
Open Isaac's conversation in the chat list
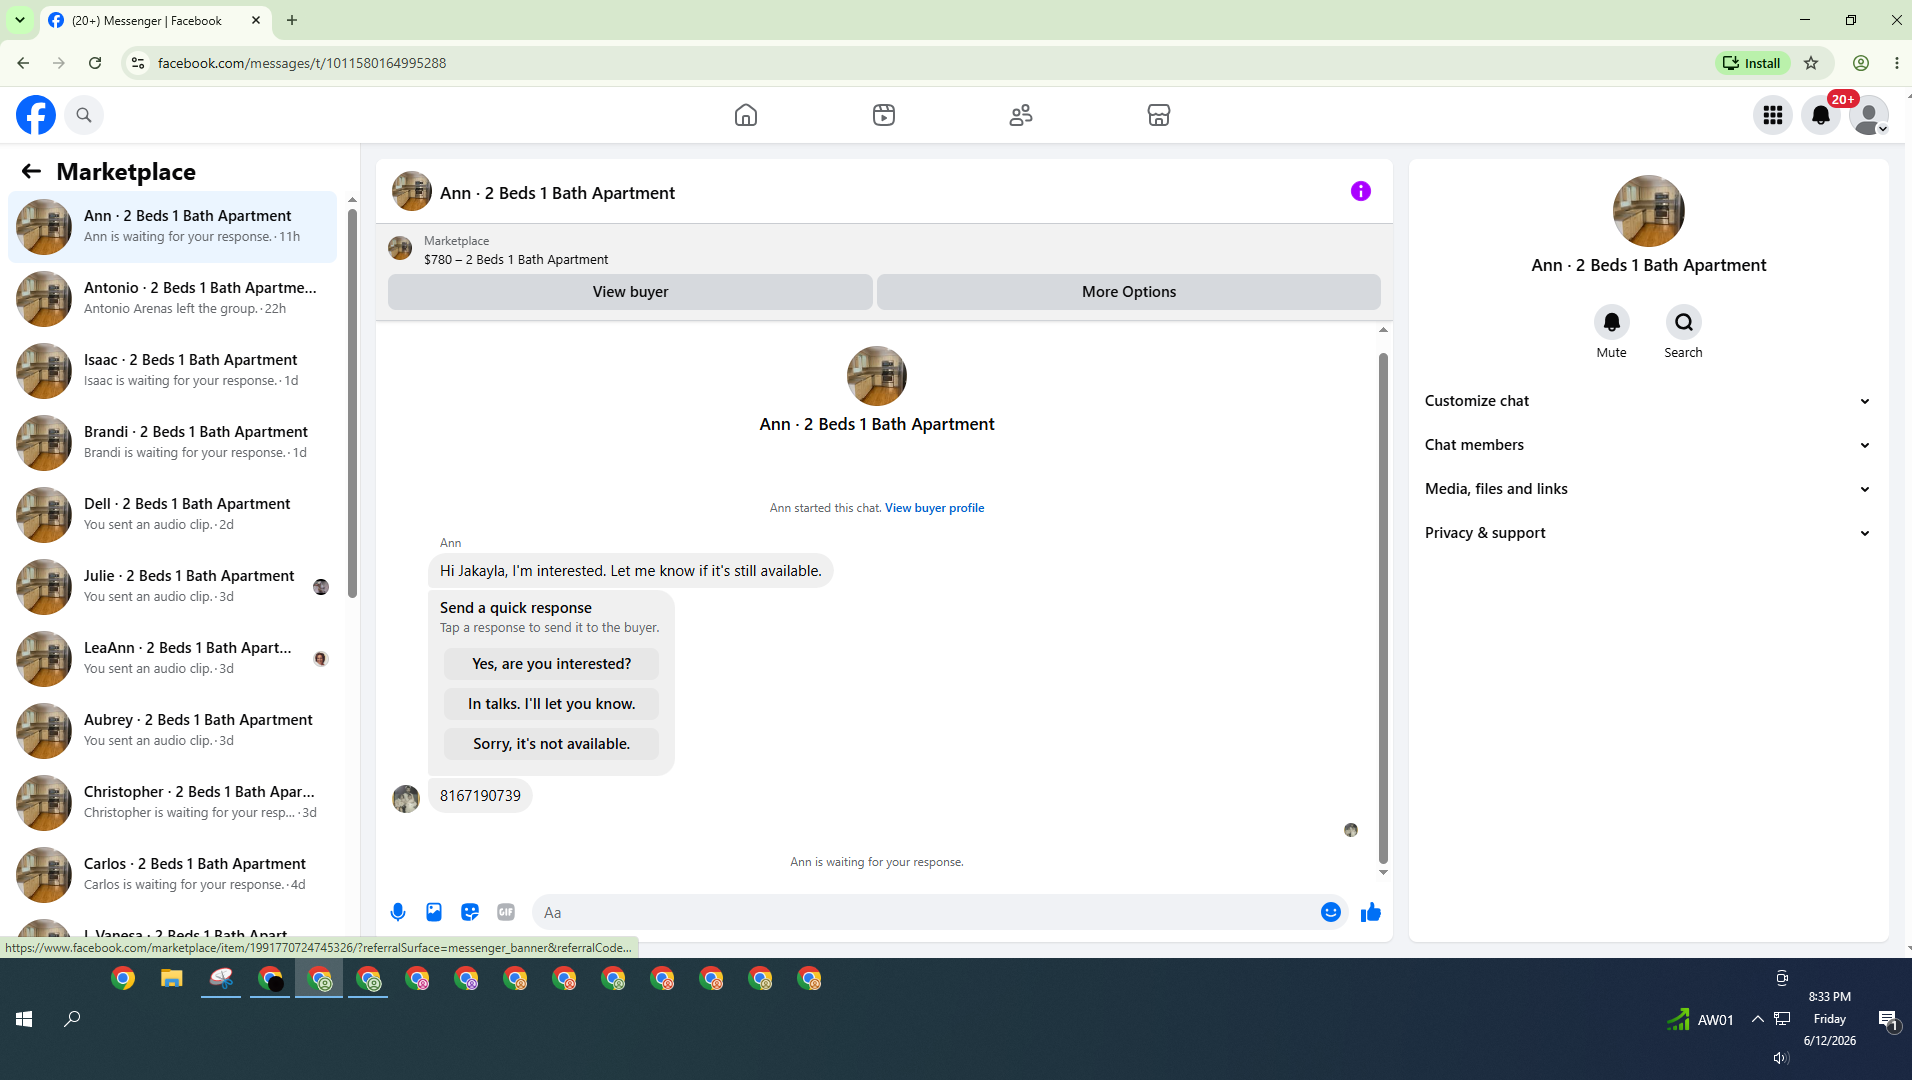point(172,371)
